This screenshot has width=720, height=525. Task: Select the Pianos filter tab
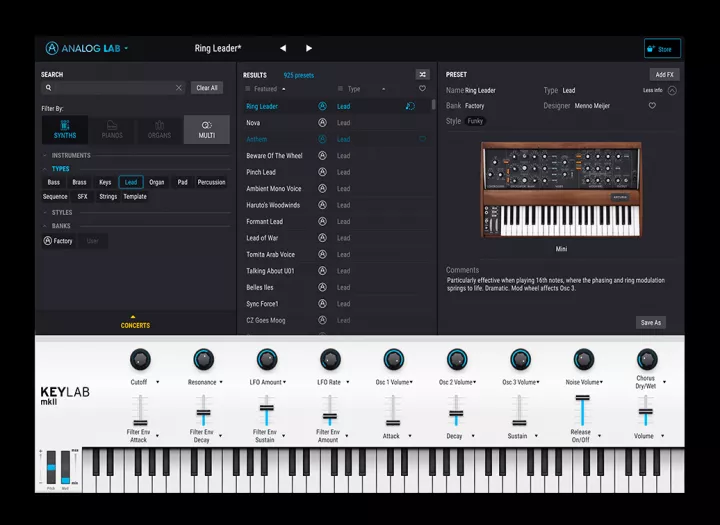click(x=112, y=130)
